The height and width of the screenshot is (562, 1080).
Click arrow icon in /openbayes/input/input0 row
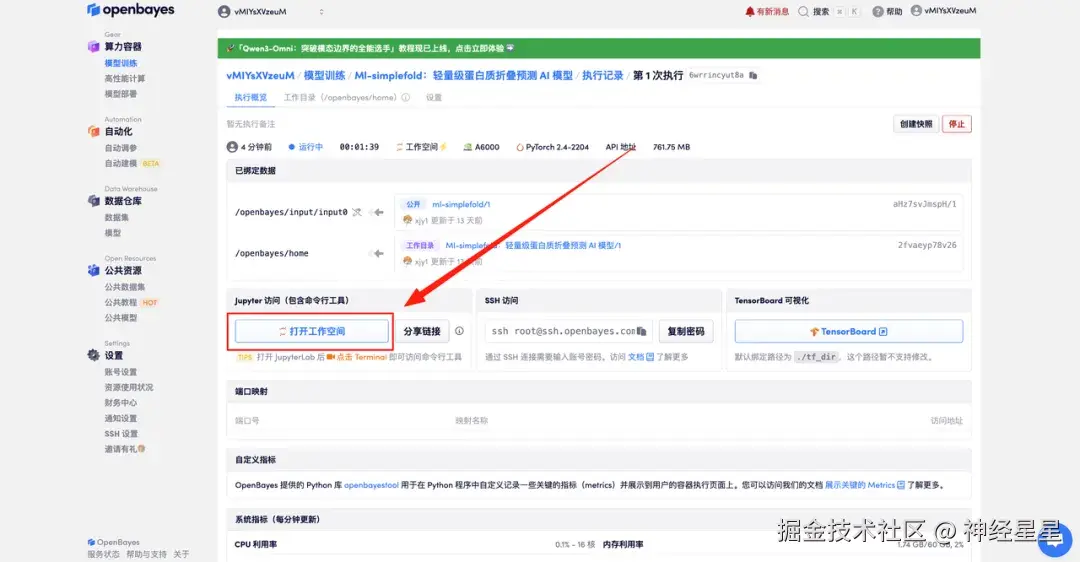[x=377, y=212]
